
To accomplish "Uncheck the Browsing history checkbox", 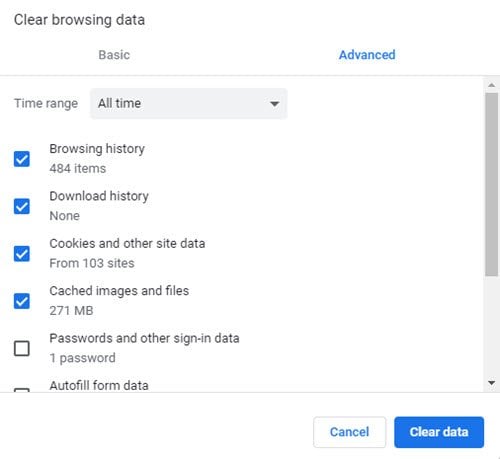I will pos(22,159).
